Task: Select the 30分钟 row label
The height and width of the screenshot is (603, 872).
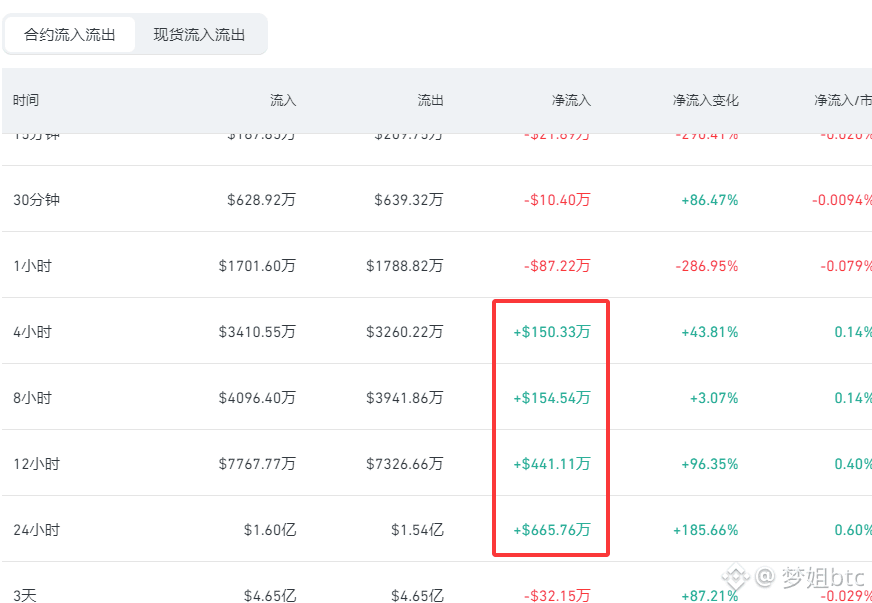Action: pos(37,200)
